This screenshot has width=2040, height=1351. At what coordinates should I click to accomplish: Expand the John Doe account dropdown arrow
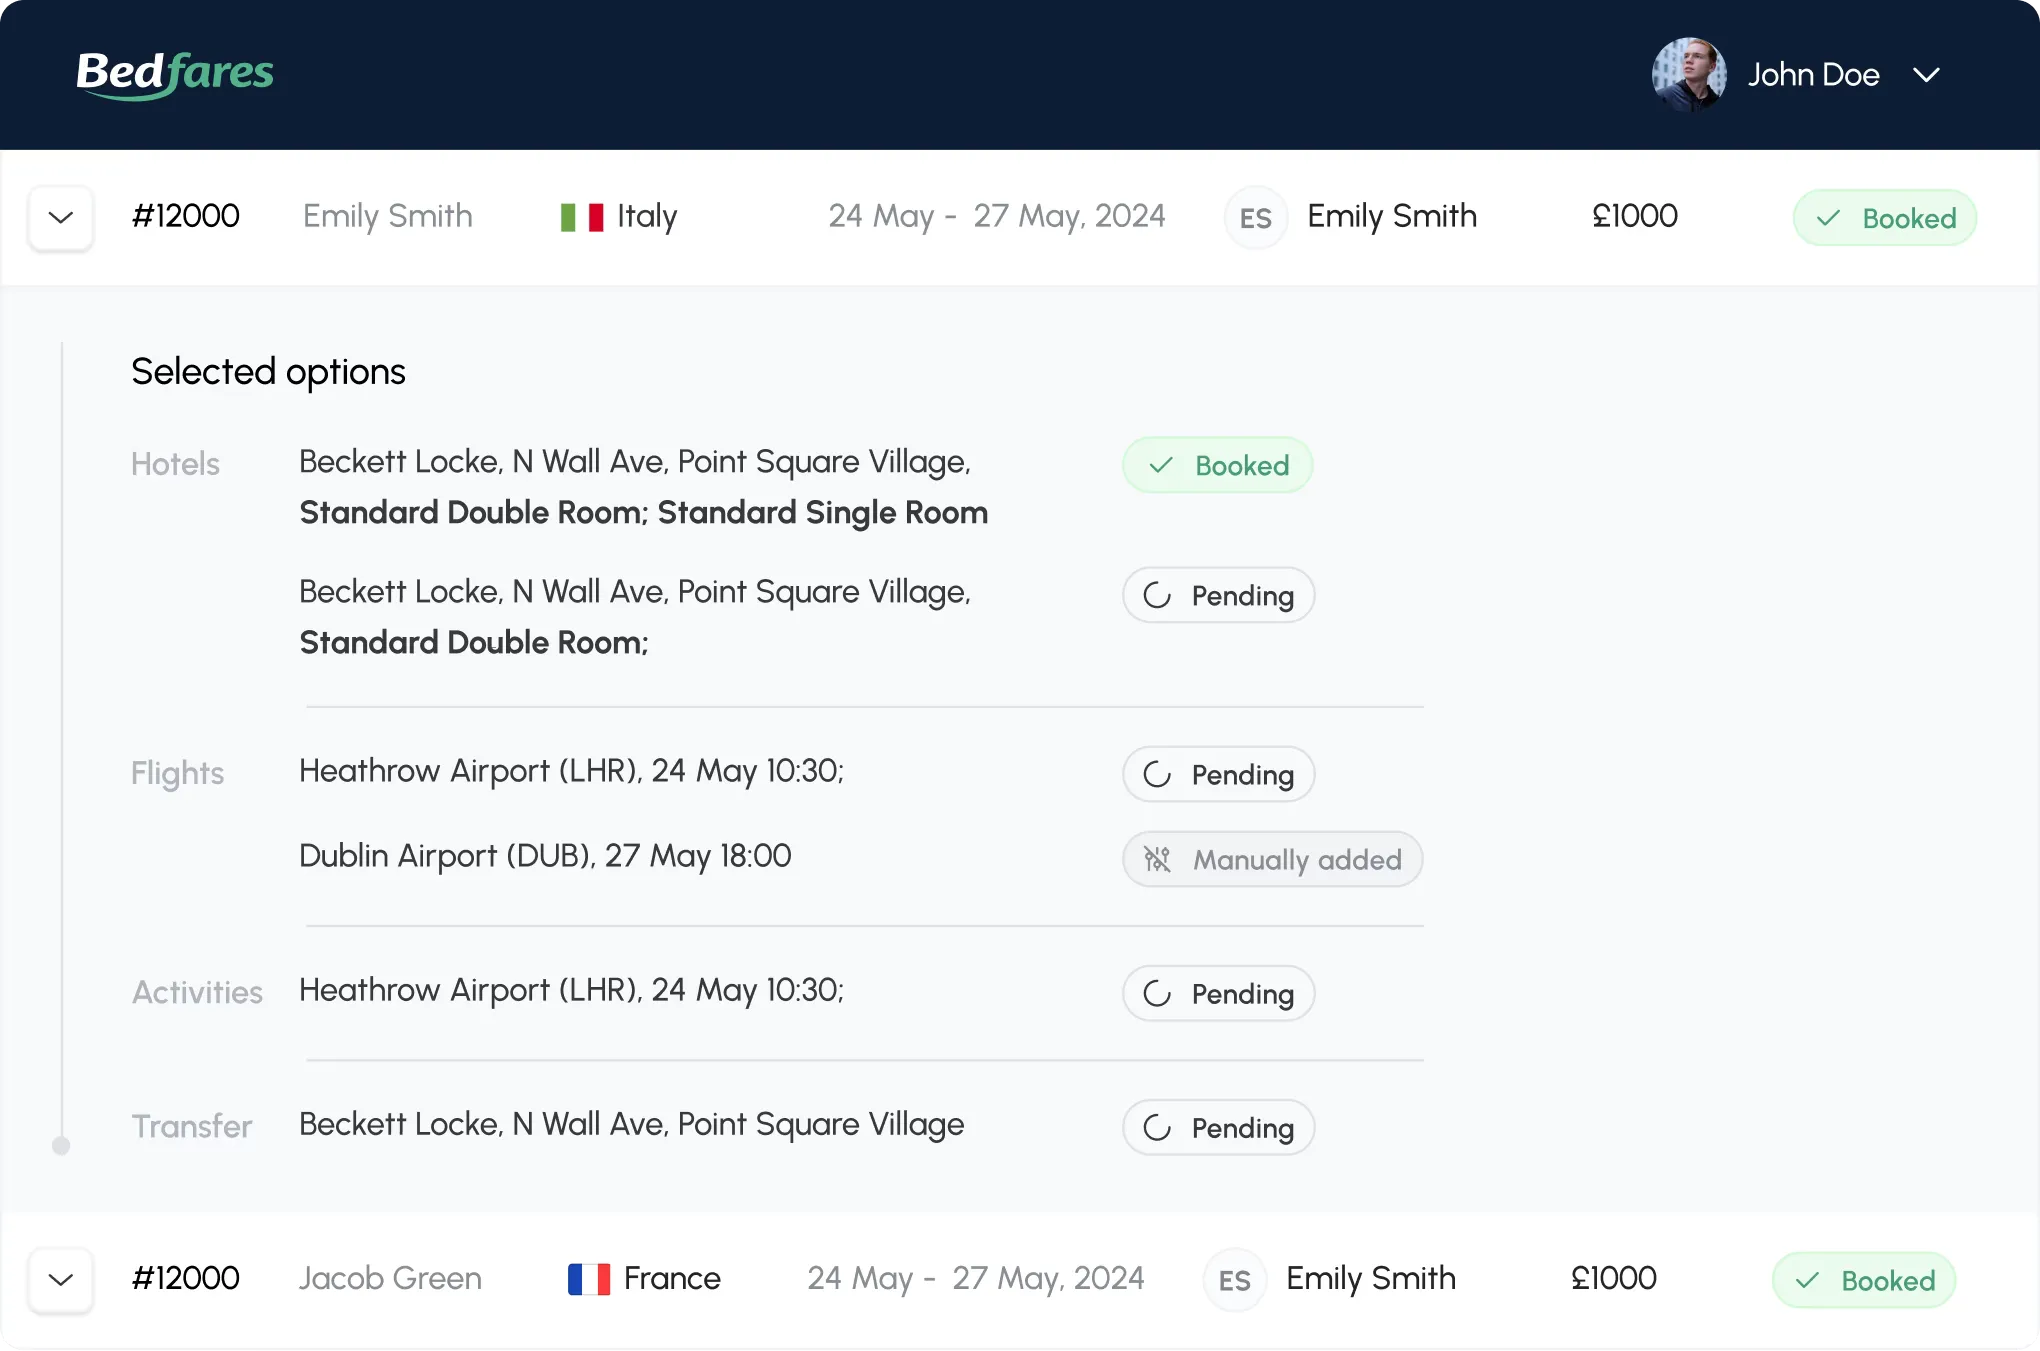(1926, 75)
